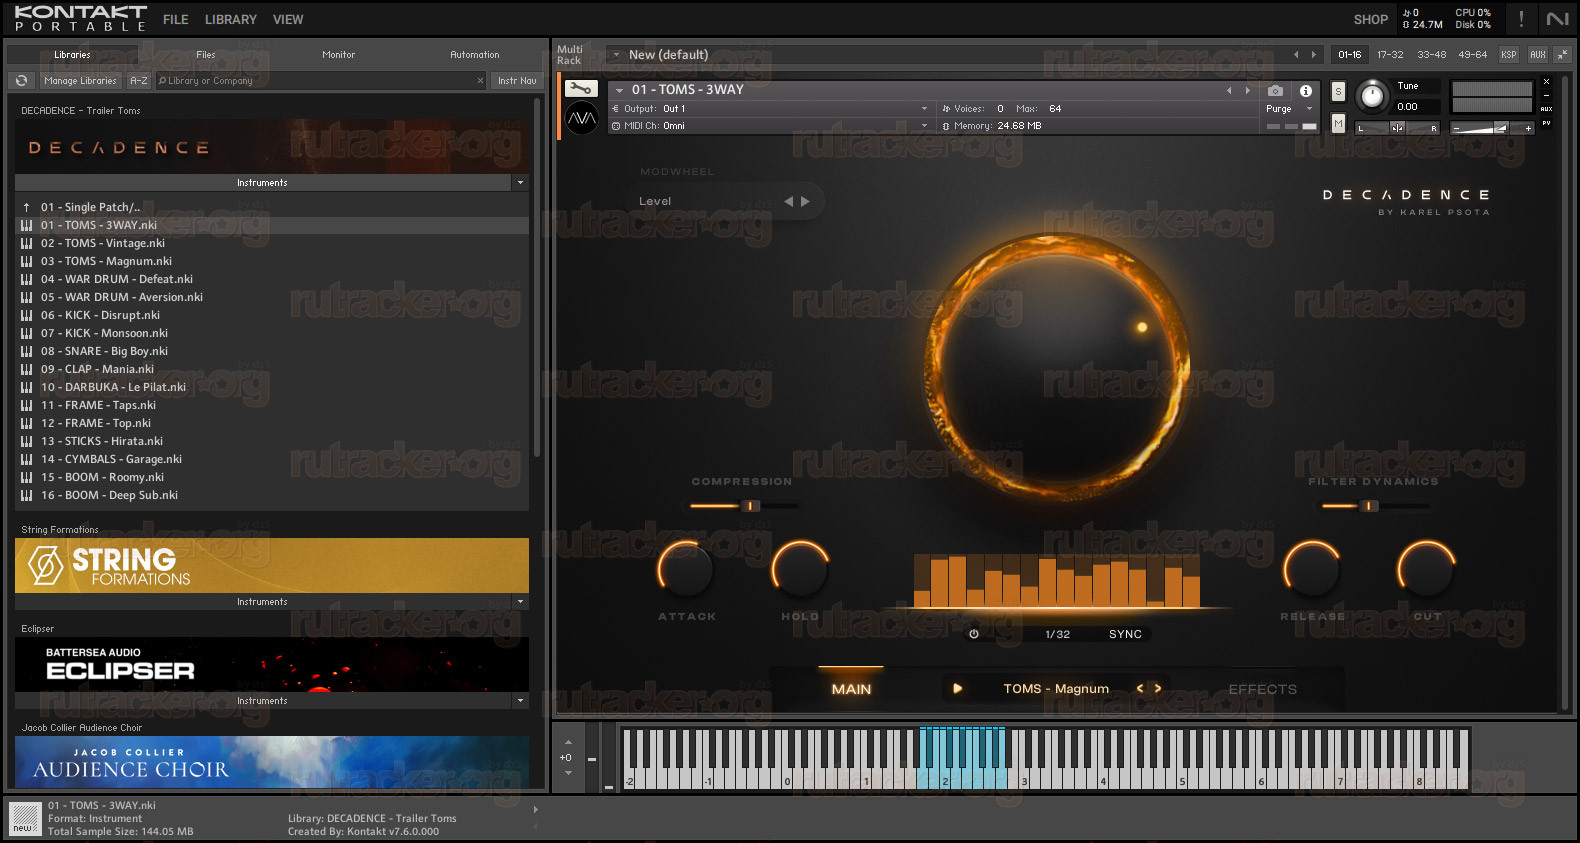Click the DECADENCE library banner
This screenshot has width=1580, height=843.
pos(272,147)
